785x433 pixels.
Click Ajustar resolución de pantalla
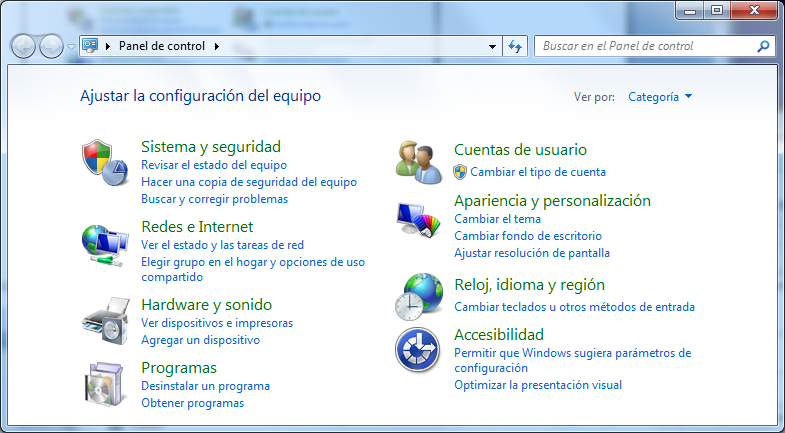tap(532, 253)
